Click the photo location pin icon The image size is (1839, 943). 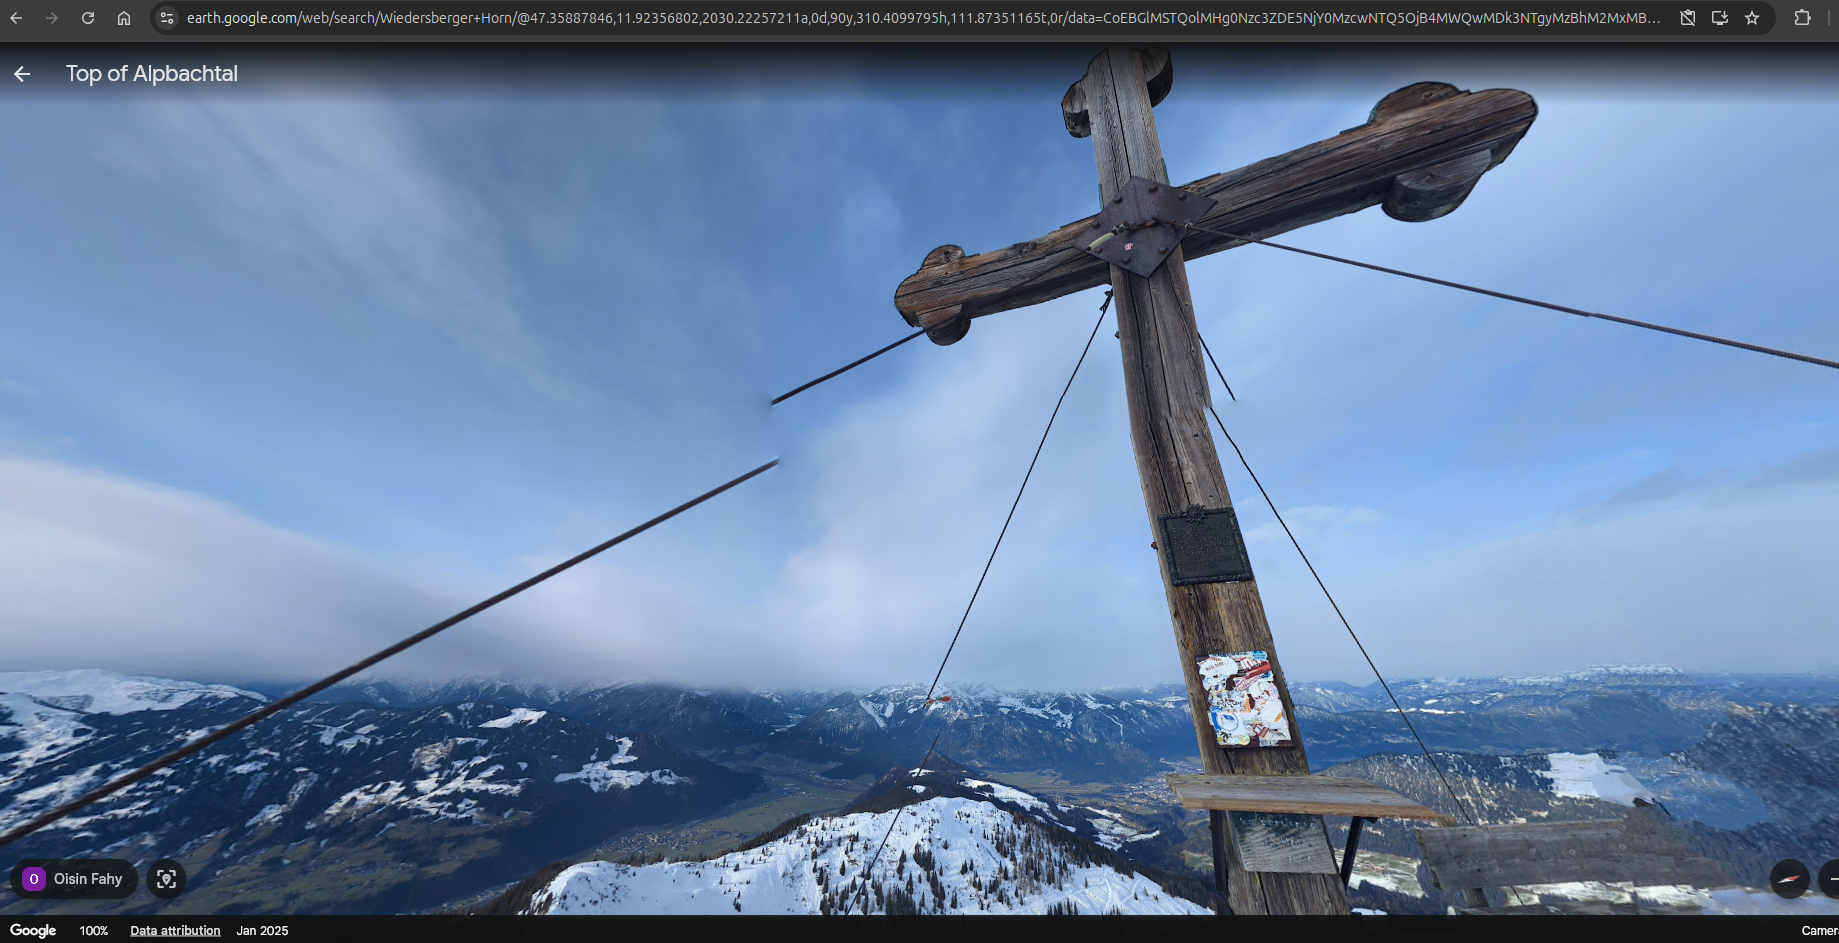[x=166, y=879]
